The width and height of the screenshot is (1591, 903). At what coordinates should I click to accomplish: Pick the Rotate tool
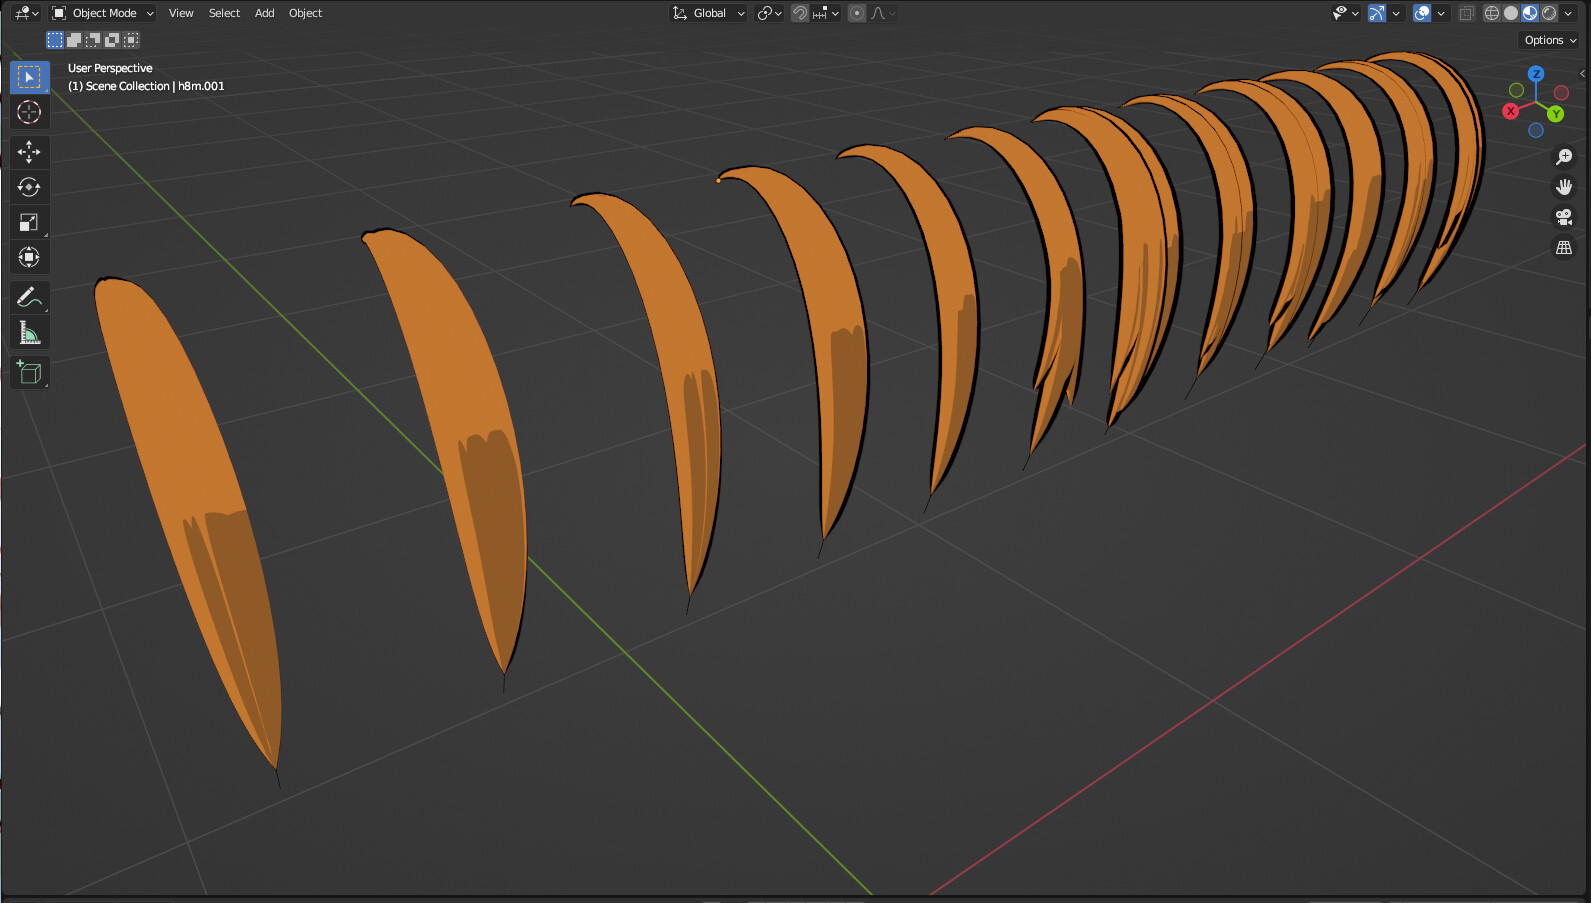click(29, 187)
